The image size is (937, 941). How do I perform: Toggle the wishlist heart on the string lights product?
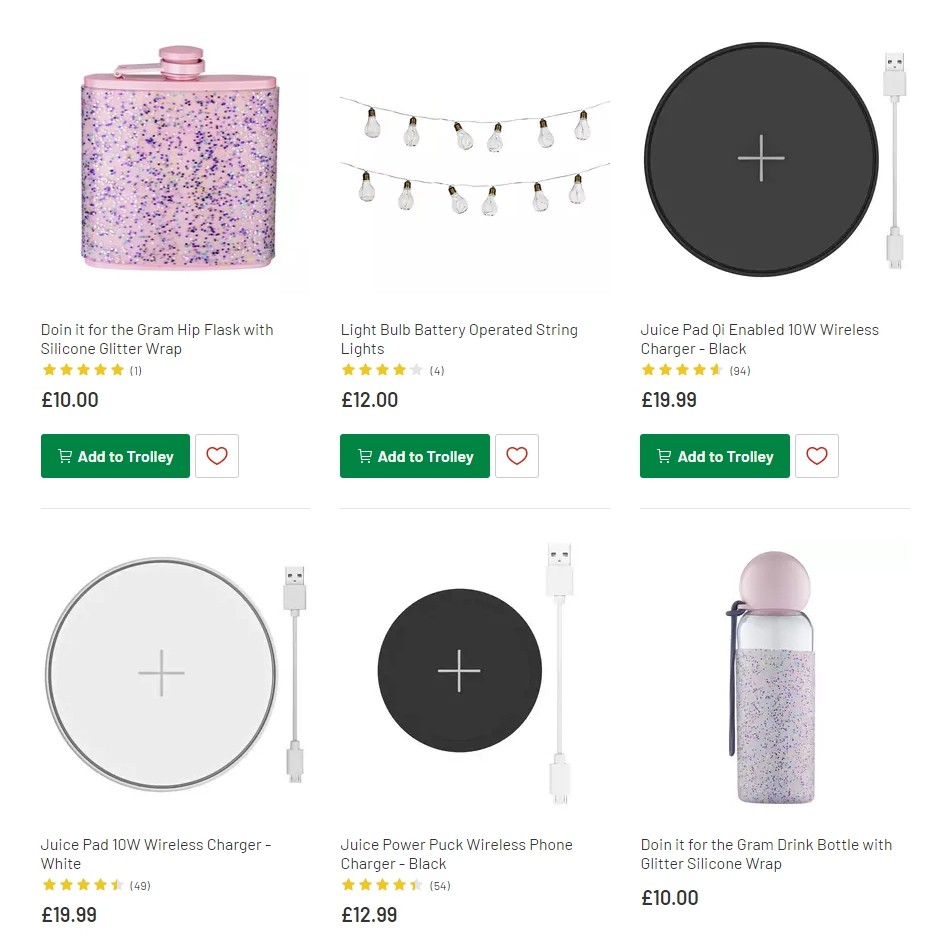click(x=517, y=456)
